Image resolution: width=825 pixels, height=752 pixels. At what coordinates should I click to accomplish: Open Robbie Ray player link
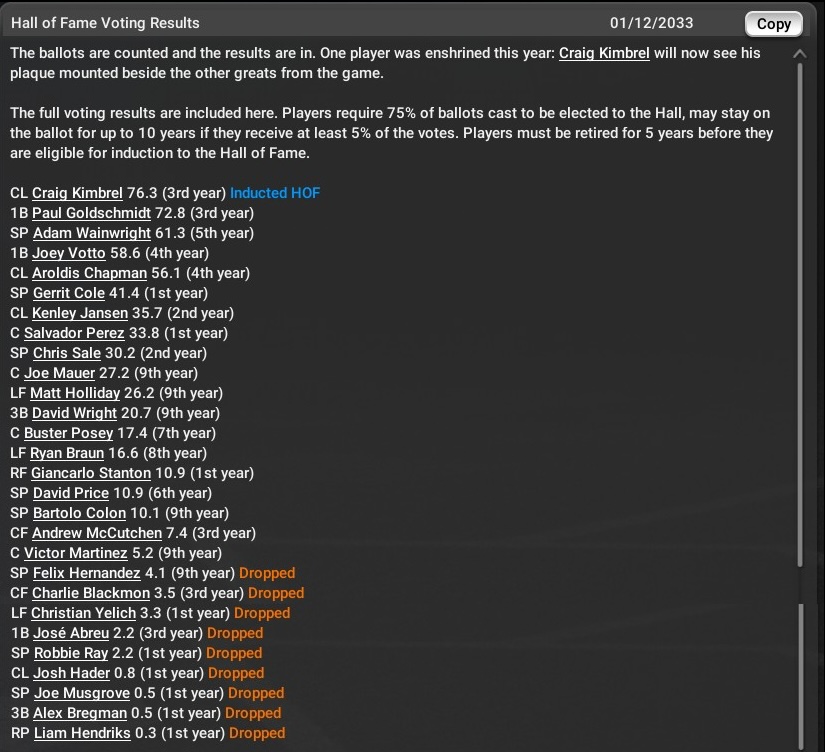point(71,653)
